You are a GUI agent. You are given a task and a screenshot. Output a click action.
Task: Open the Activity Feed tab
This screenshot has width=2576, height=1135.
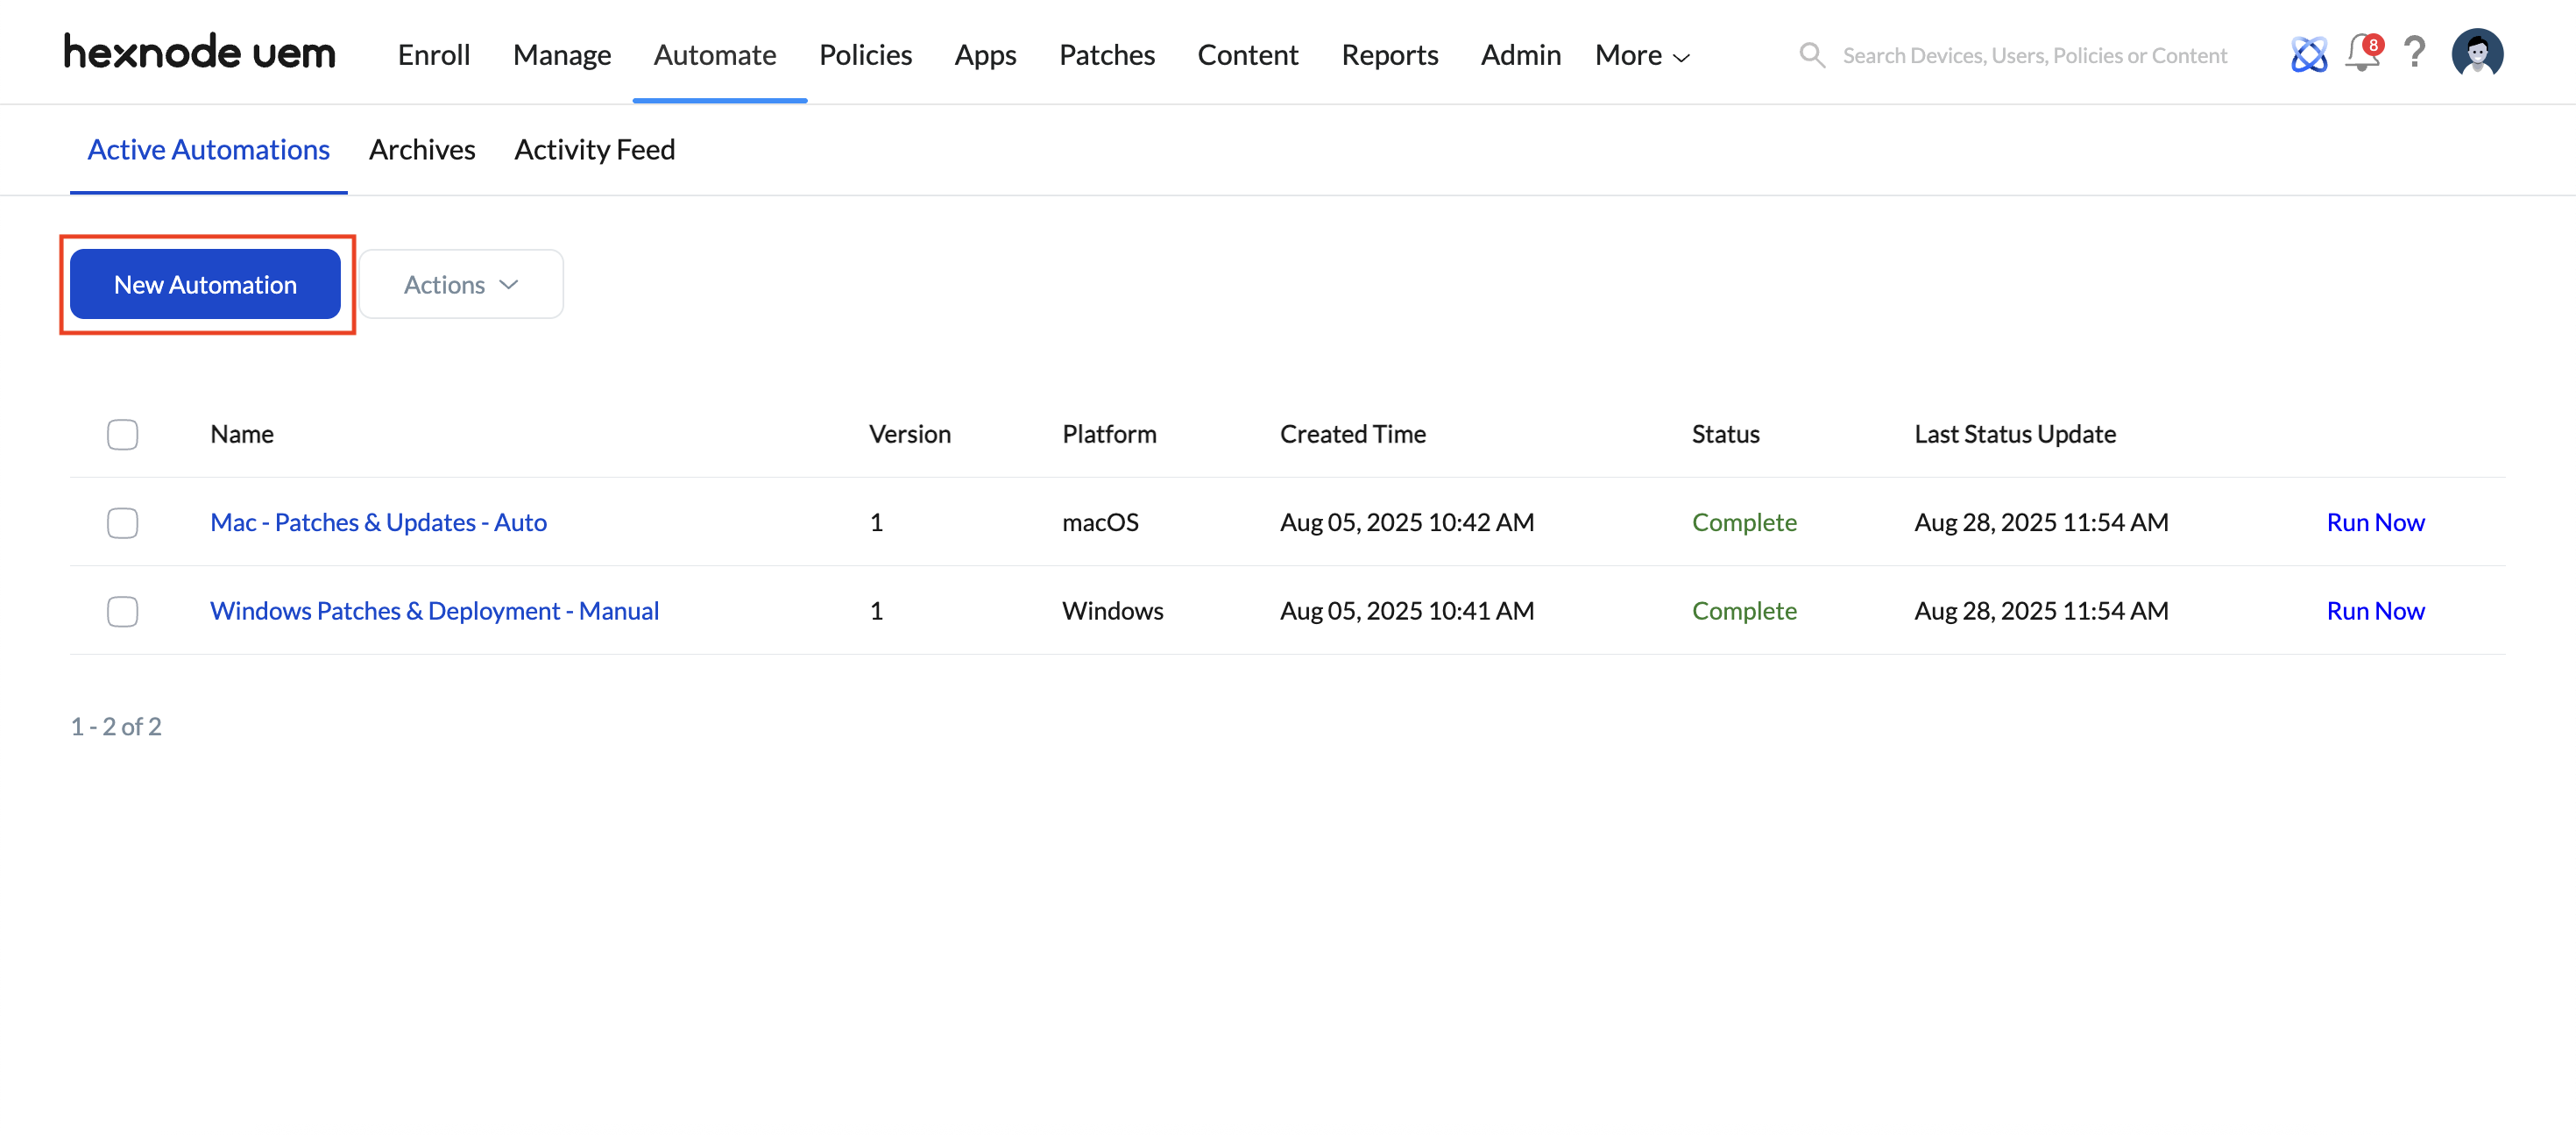coord(594,149)
